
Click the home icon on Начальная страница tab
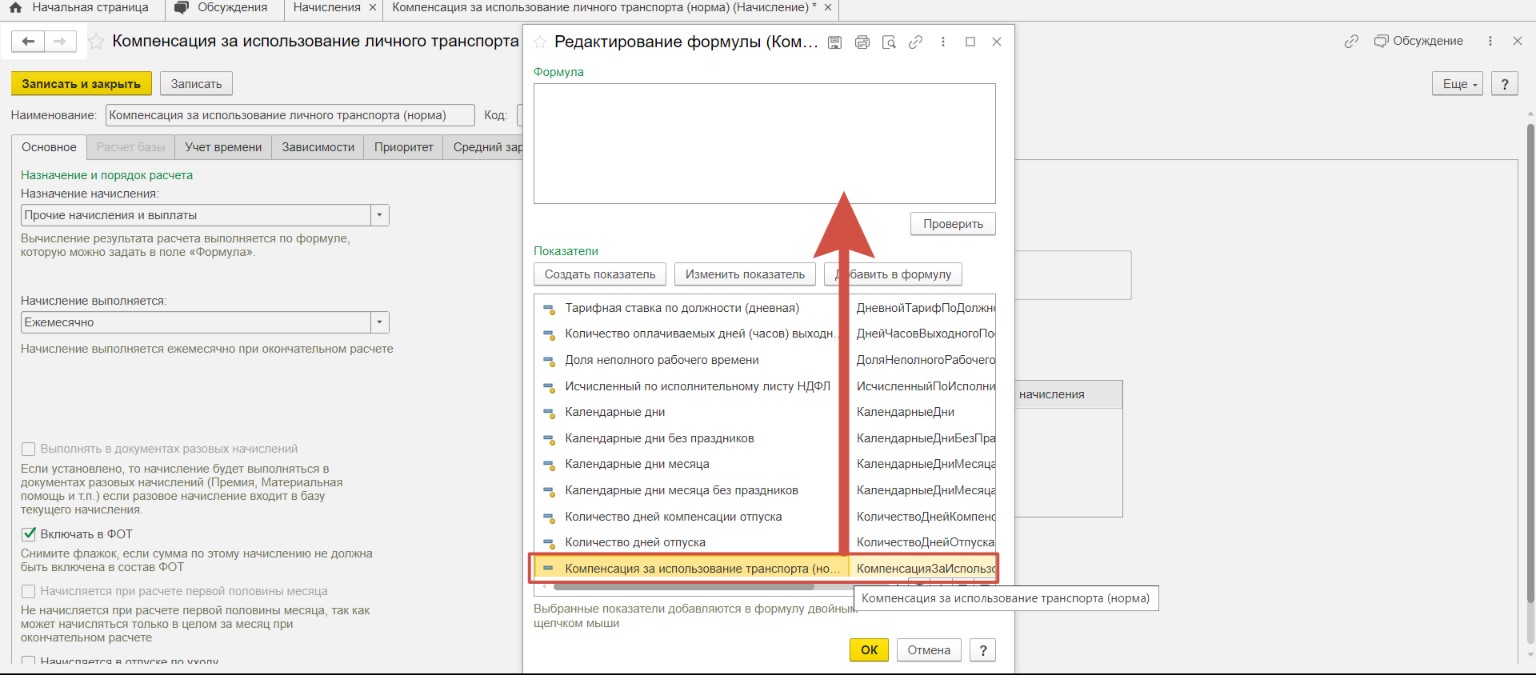pos(16,8)
